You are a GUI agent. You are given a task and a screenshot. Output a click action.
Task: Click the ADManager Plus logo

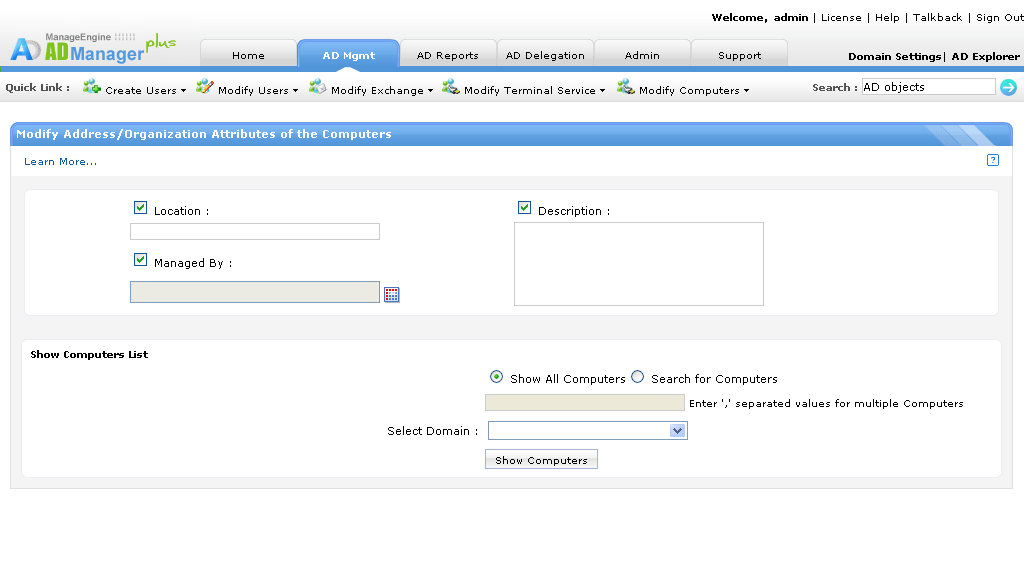pyautogui.click(x=90, y=48)
